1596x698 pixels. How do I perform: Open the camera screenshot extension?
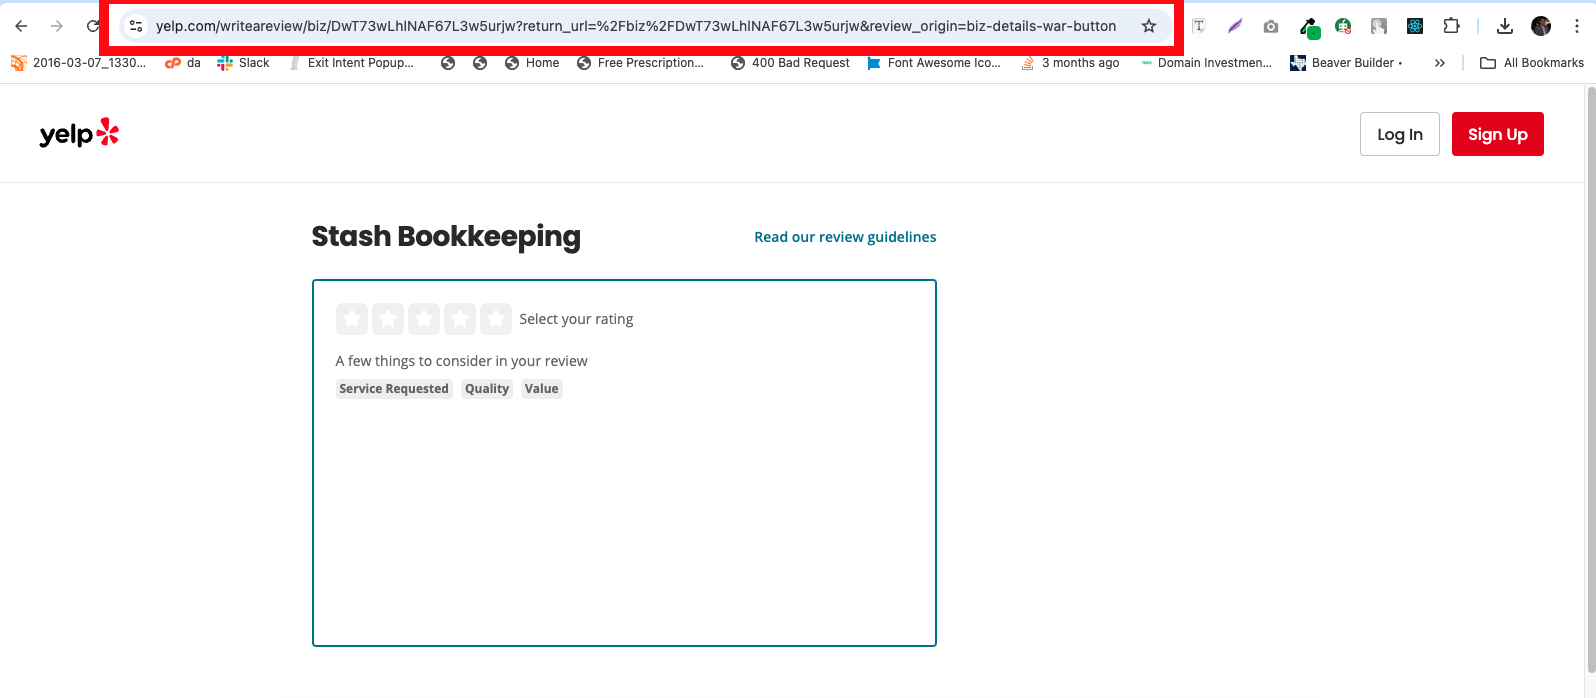(x=1270, y=27)
